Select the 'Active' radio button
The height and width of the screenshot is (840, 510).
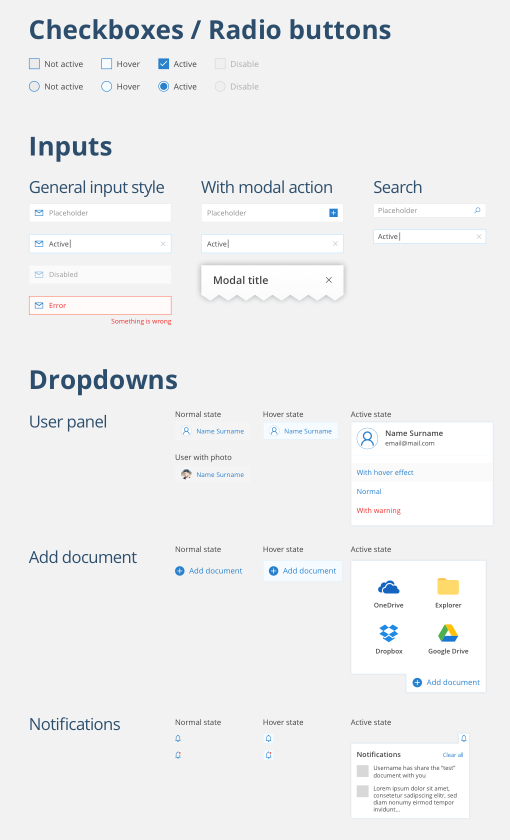click(x=163, y=86)
